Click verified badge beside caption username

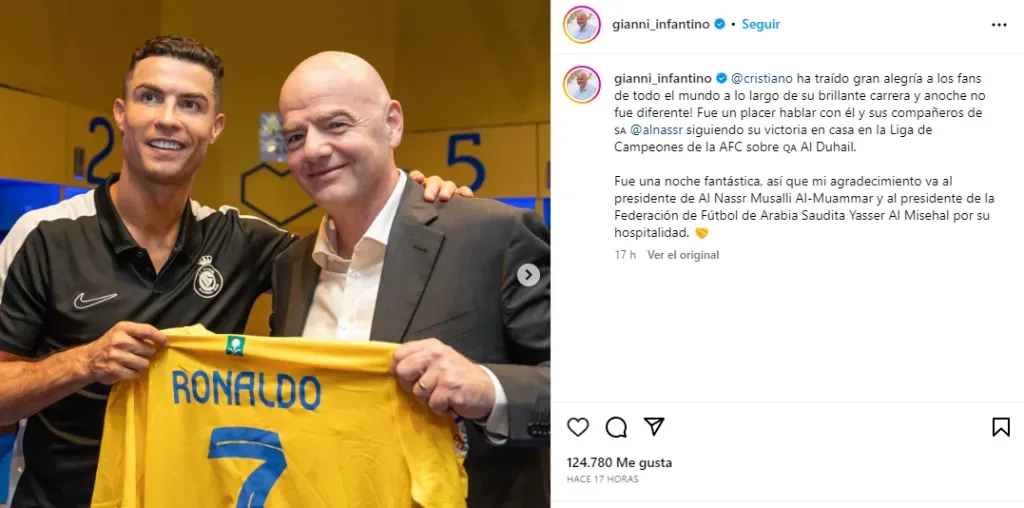click(722, 78)
